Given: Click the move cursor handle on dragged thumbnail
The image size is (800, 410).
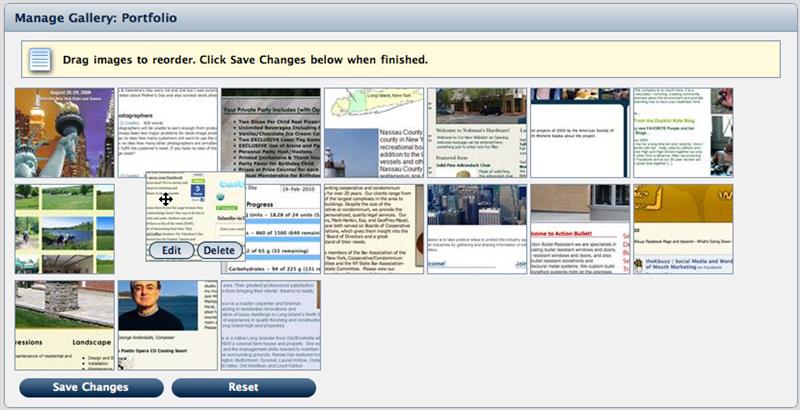Looking at the screenshot, I should (x=165, y=199).
